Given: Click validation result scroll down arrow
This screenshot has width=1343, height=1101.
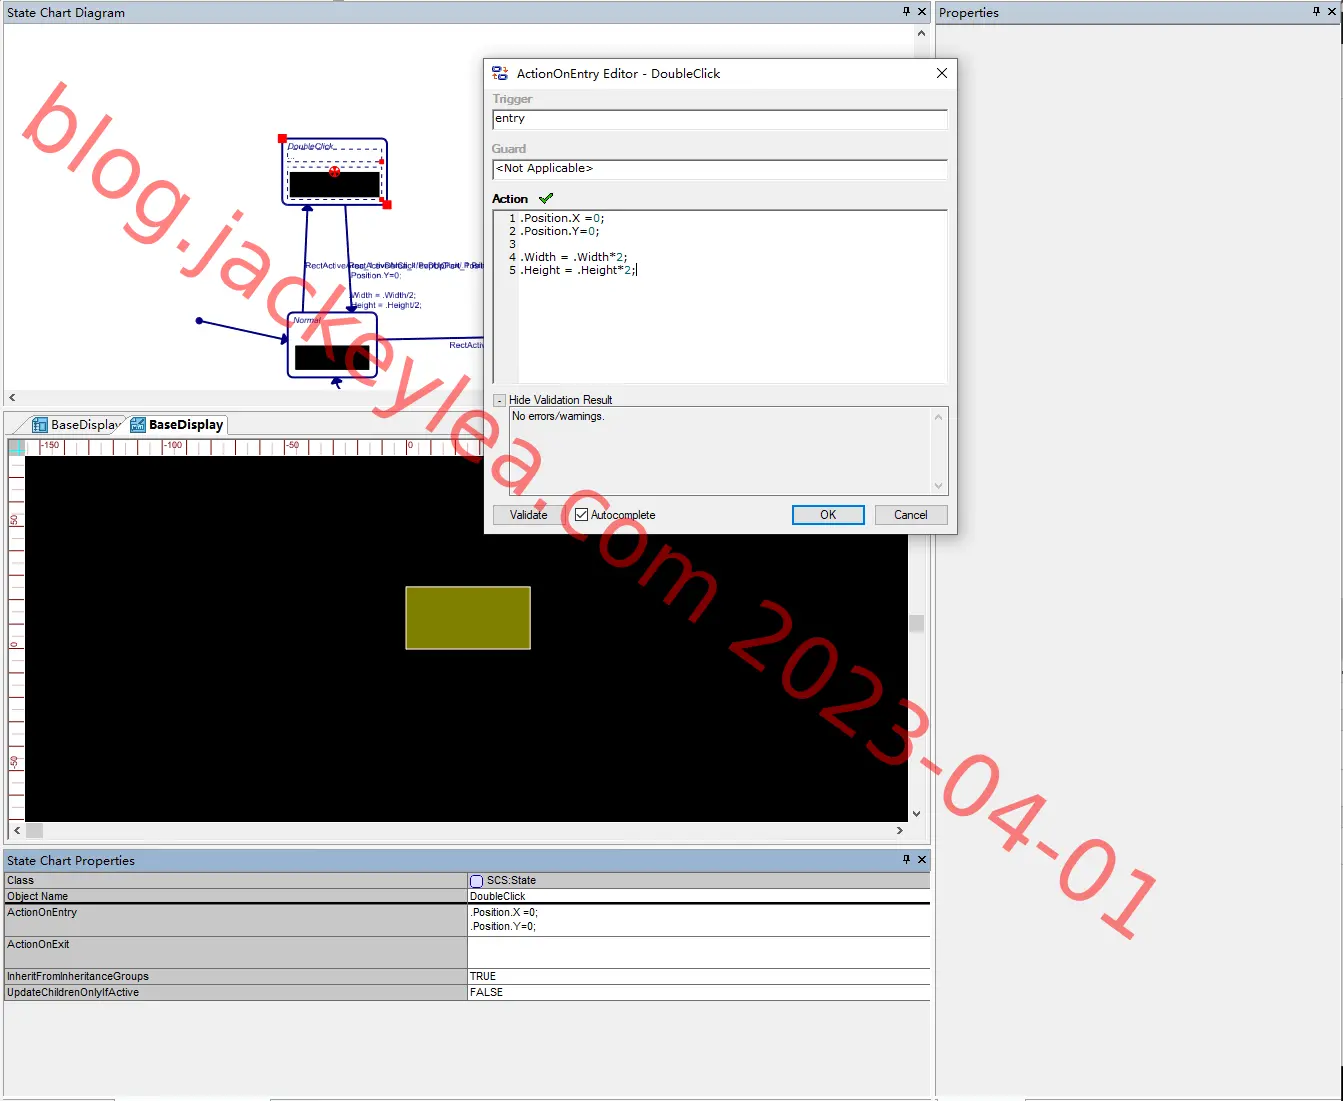Looking at the screenshot, I should 938,486.
